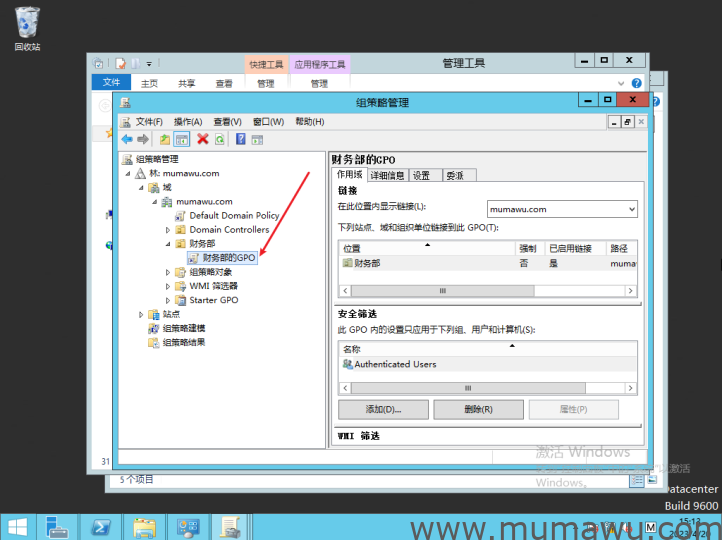Click the 添加(D)... button
The image size is (722, 540).
tap(383, 409)
